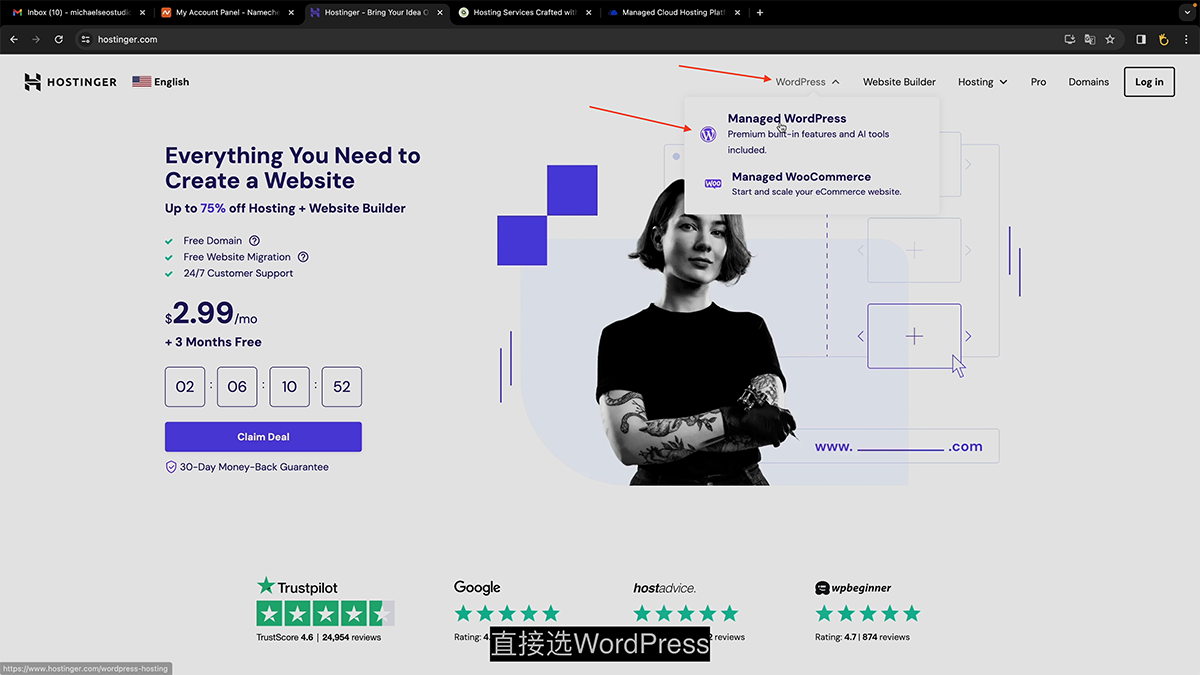The image size is (1200, 675).
Task: Switch to the Namecheap Account Panel tab
Action: pyautogui.click(x=227, y=12)
